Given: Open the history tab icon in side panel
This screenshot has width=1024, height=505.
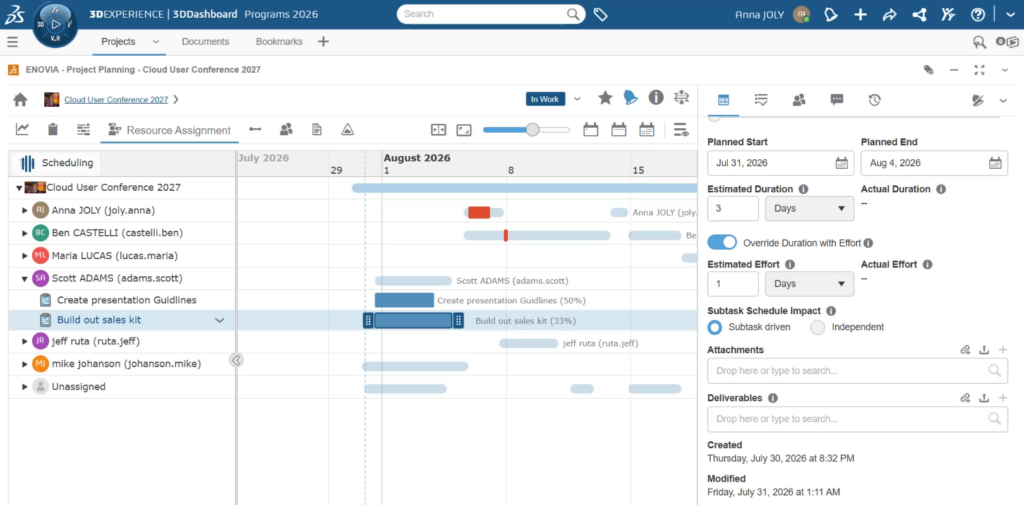Looking at the screenshot, I should click(x=874, y=99).
